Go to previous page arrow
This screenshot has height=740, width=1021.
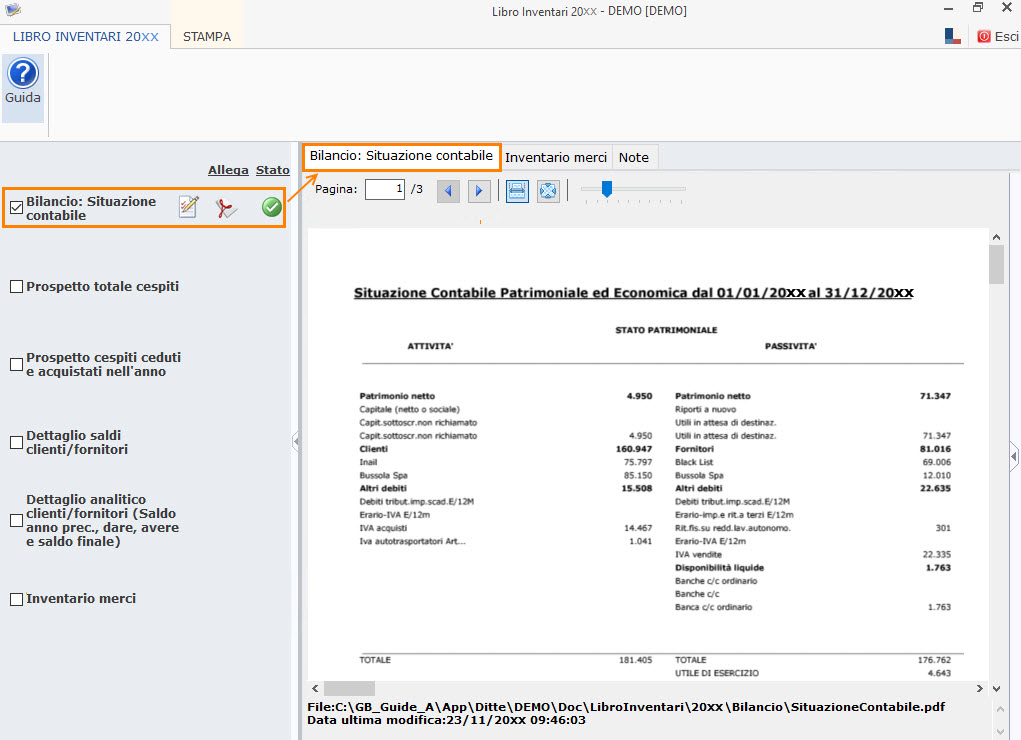click(x=448, y=191)
